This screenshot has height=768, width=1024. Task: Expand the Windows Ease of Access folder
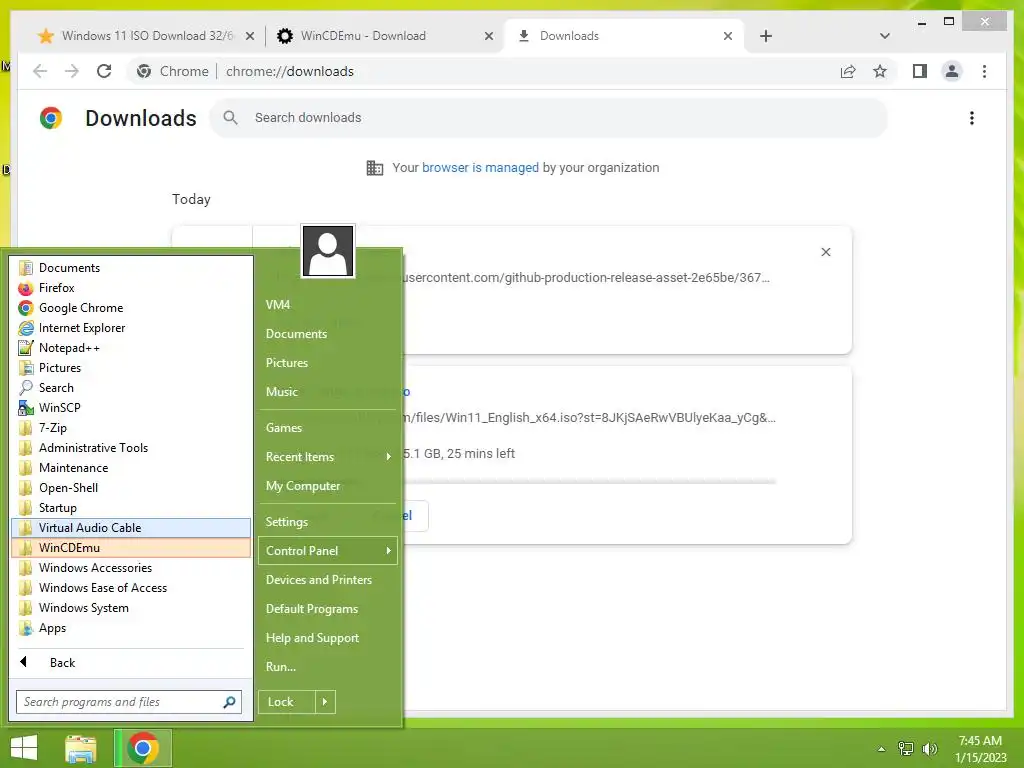131,588
